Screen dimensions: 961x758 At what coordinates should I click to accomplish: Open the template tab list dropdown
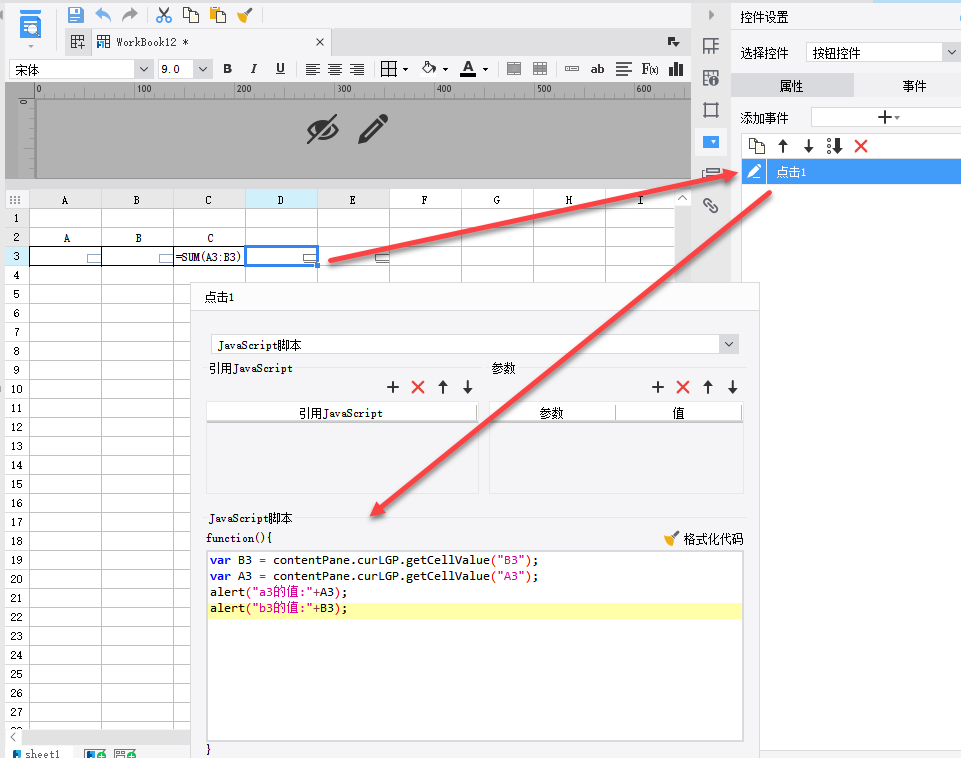click(673, 42)
